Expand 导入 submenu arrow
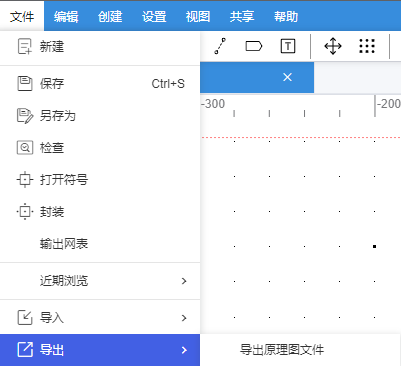This screenshot has height=366, width=401. tap(184, 318)
